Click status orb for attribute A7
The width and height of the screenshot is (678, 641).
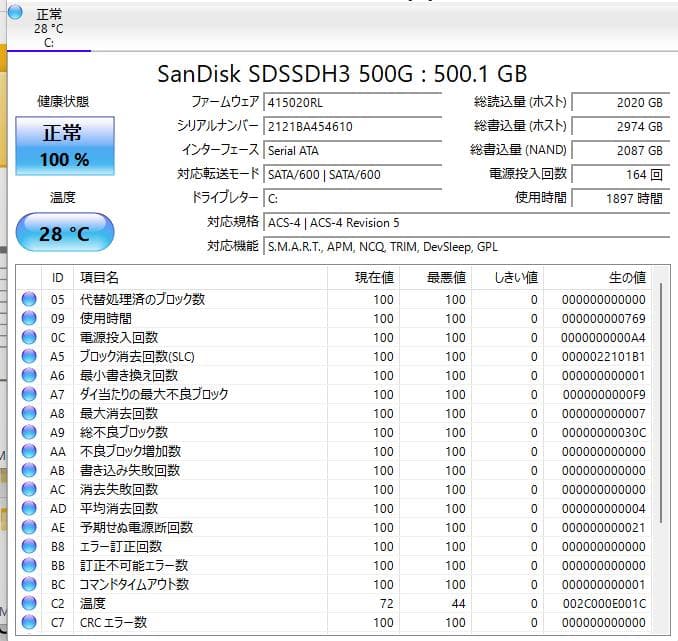tap(29, 394)
